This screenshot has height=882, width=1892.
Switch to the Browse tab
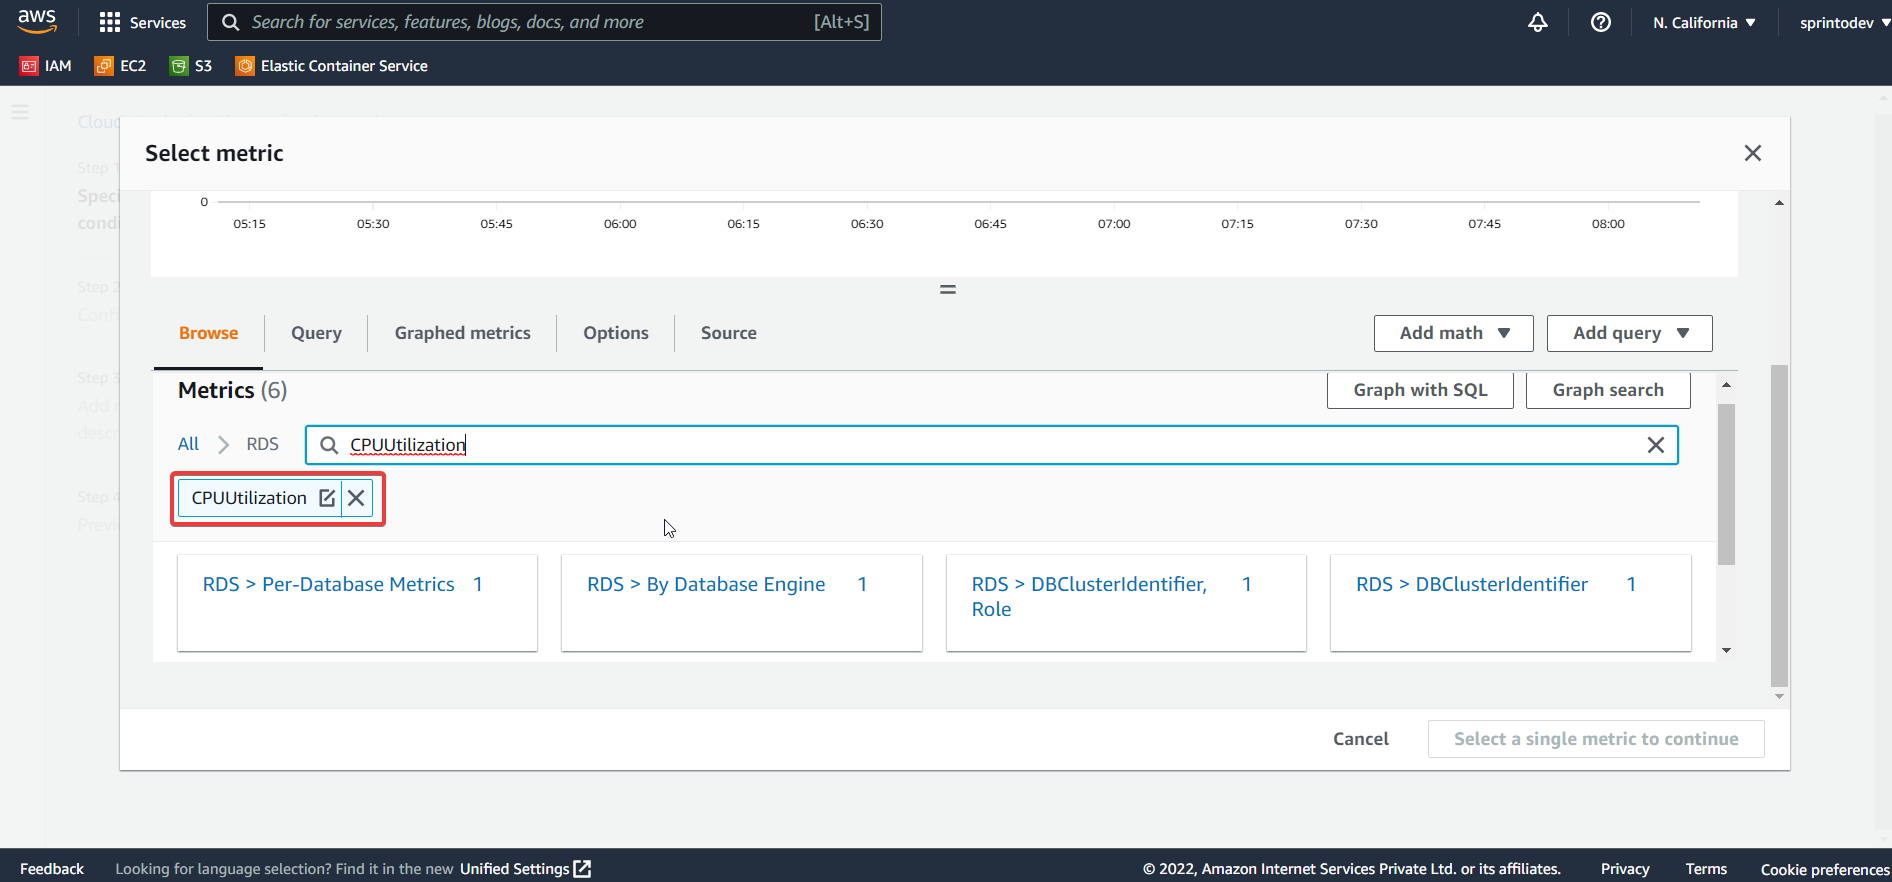209,333
